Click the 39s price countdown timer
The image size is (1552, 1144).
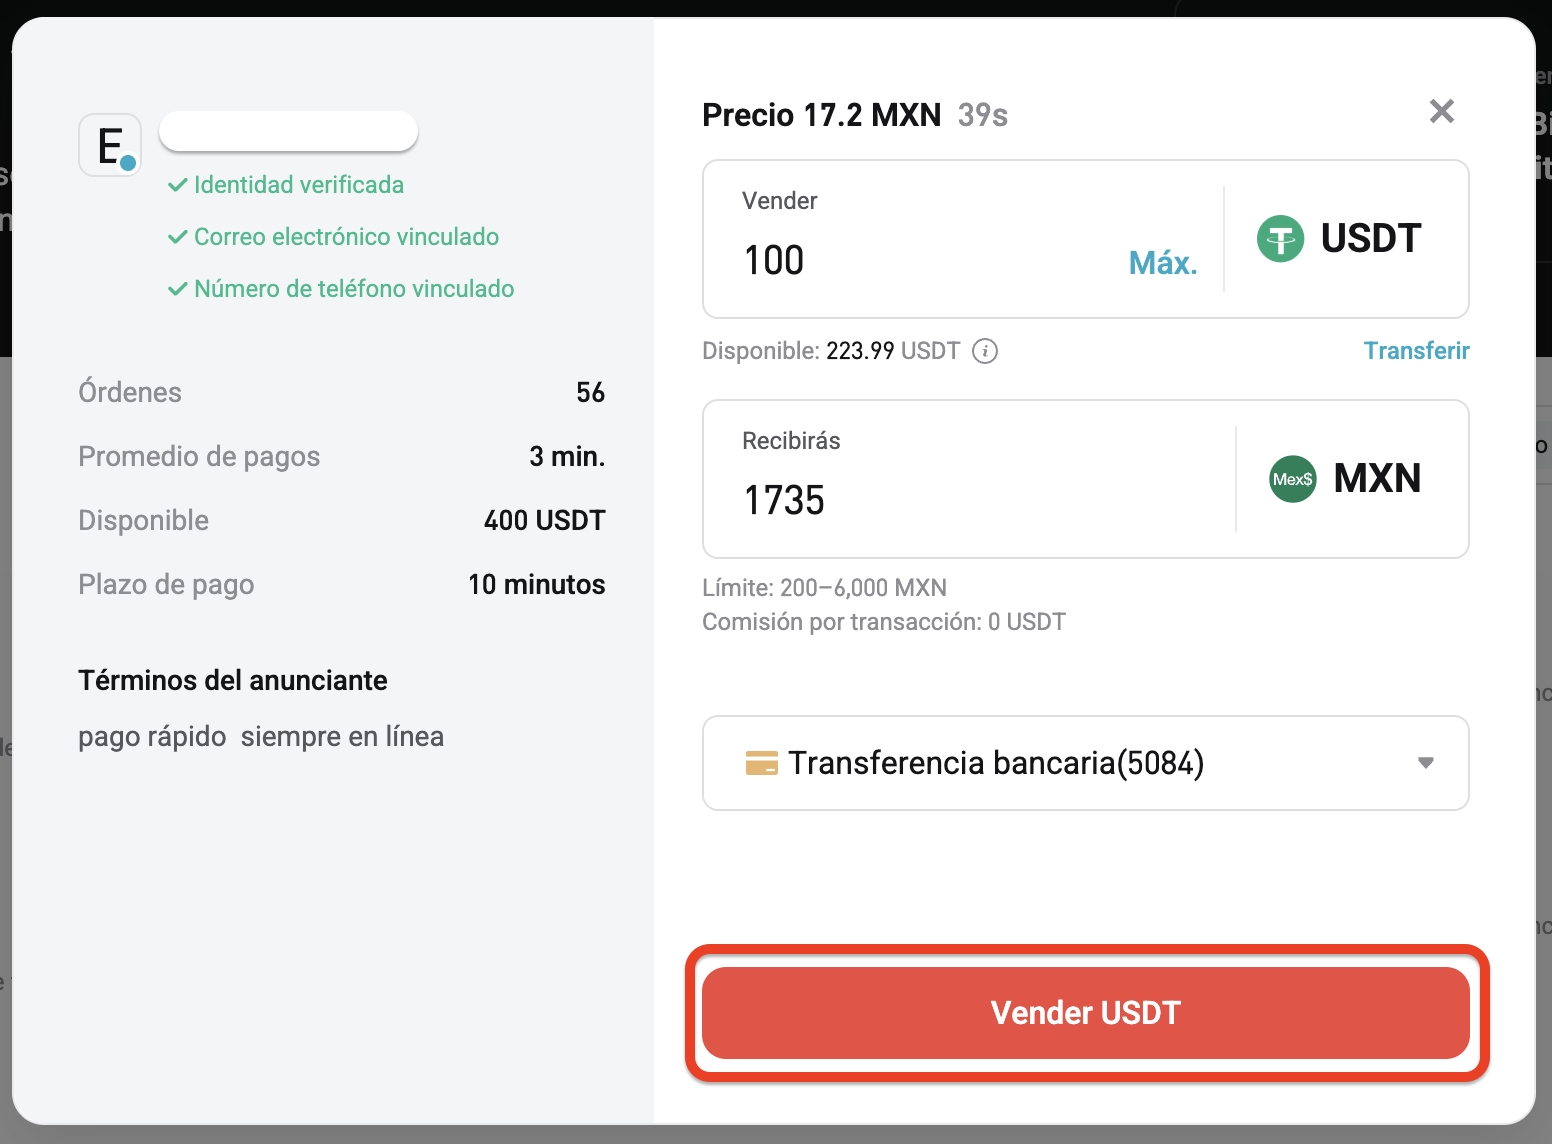point(982,115)
